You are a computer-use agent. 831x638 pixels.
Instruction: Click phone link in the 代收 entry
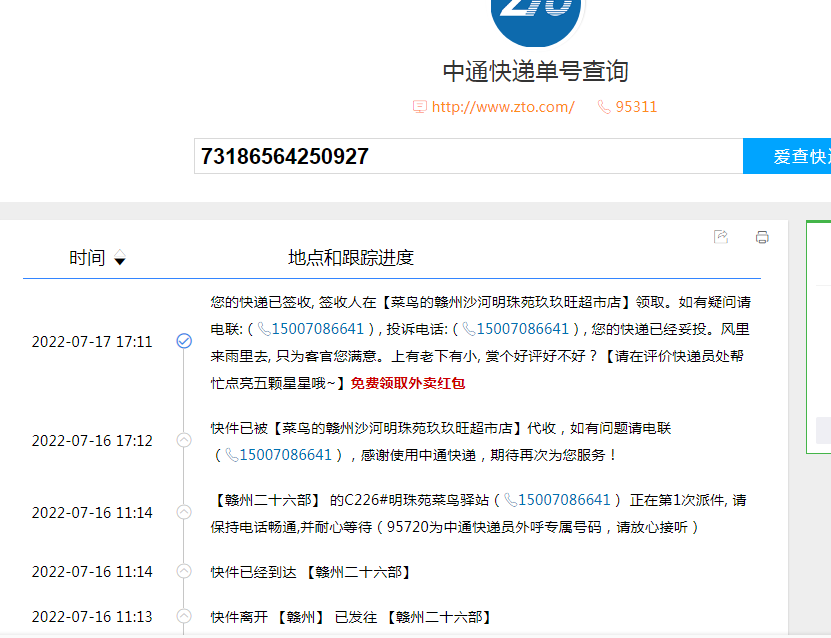coord(285,455)
